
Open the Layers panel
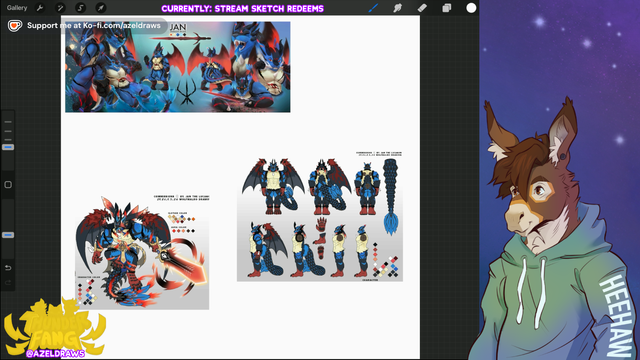pyautogui.click(x=447, y=8)
